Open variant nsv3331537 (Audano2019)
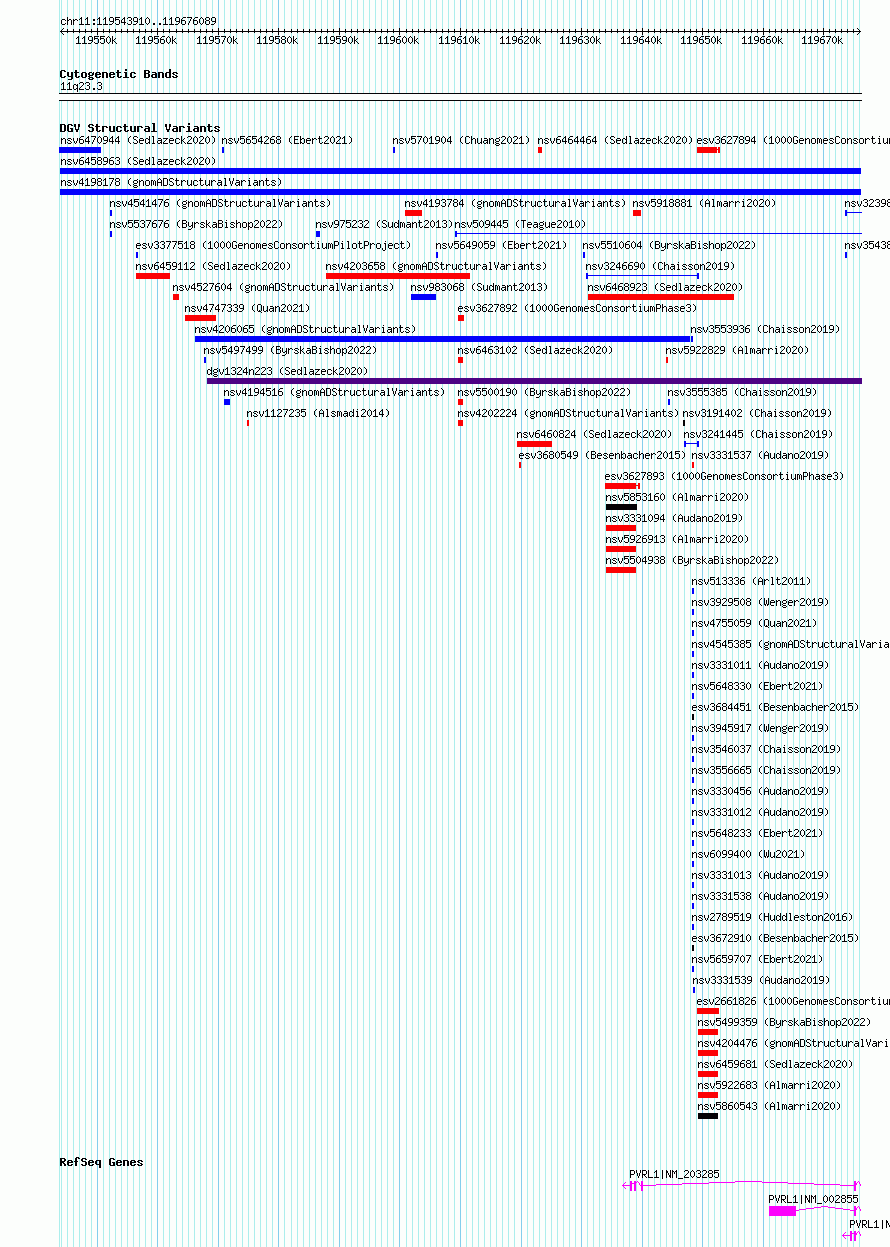This screenshot has height=1247, width=890. (760, 455)
